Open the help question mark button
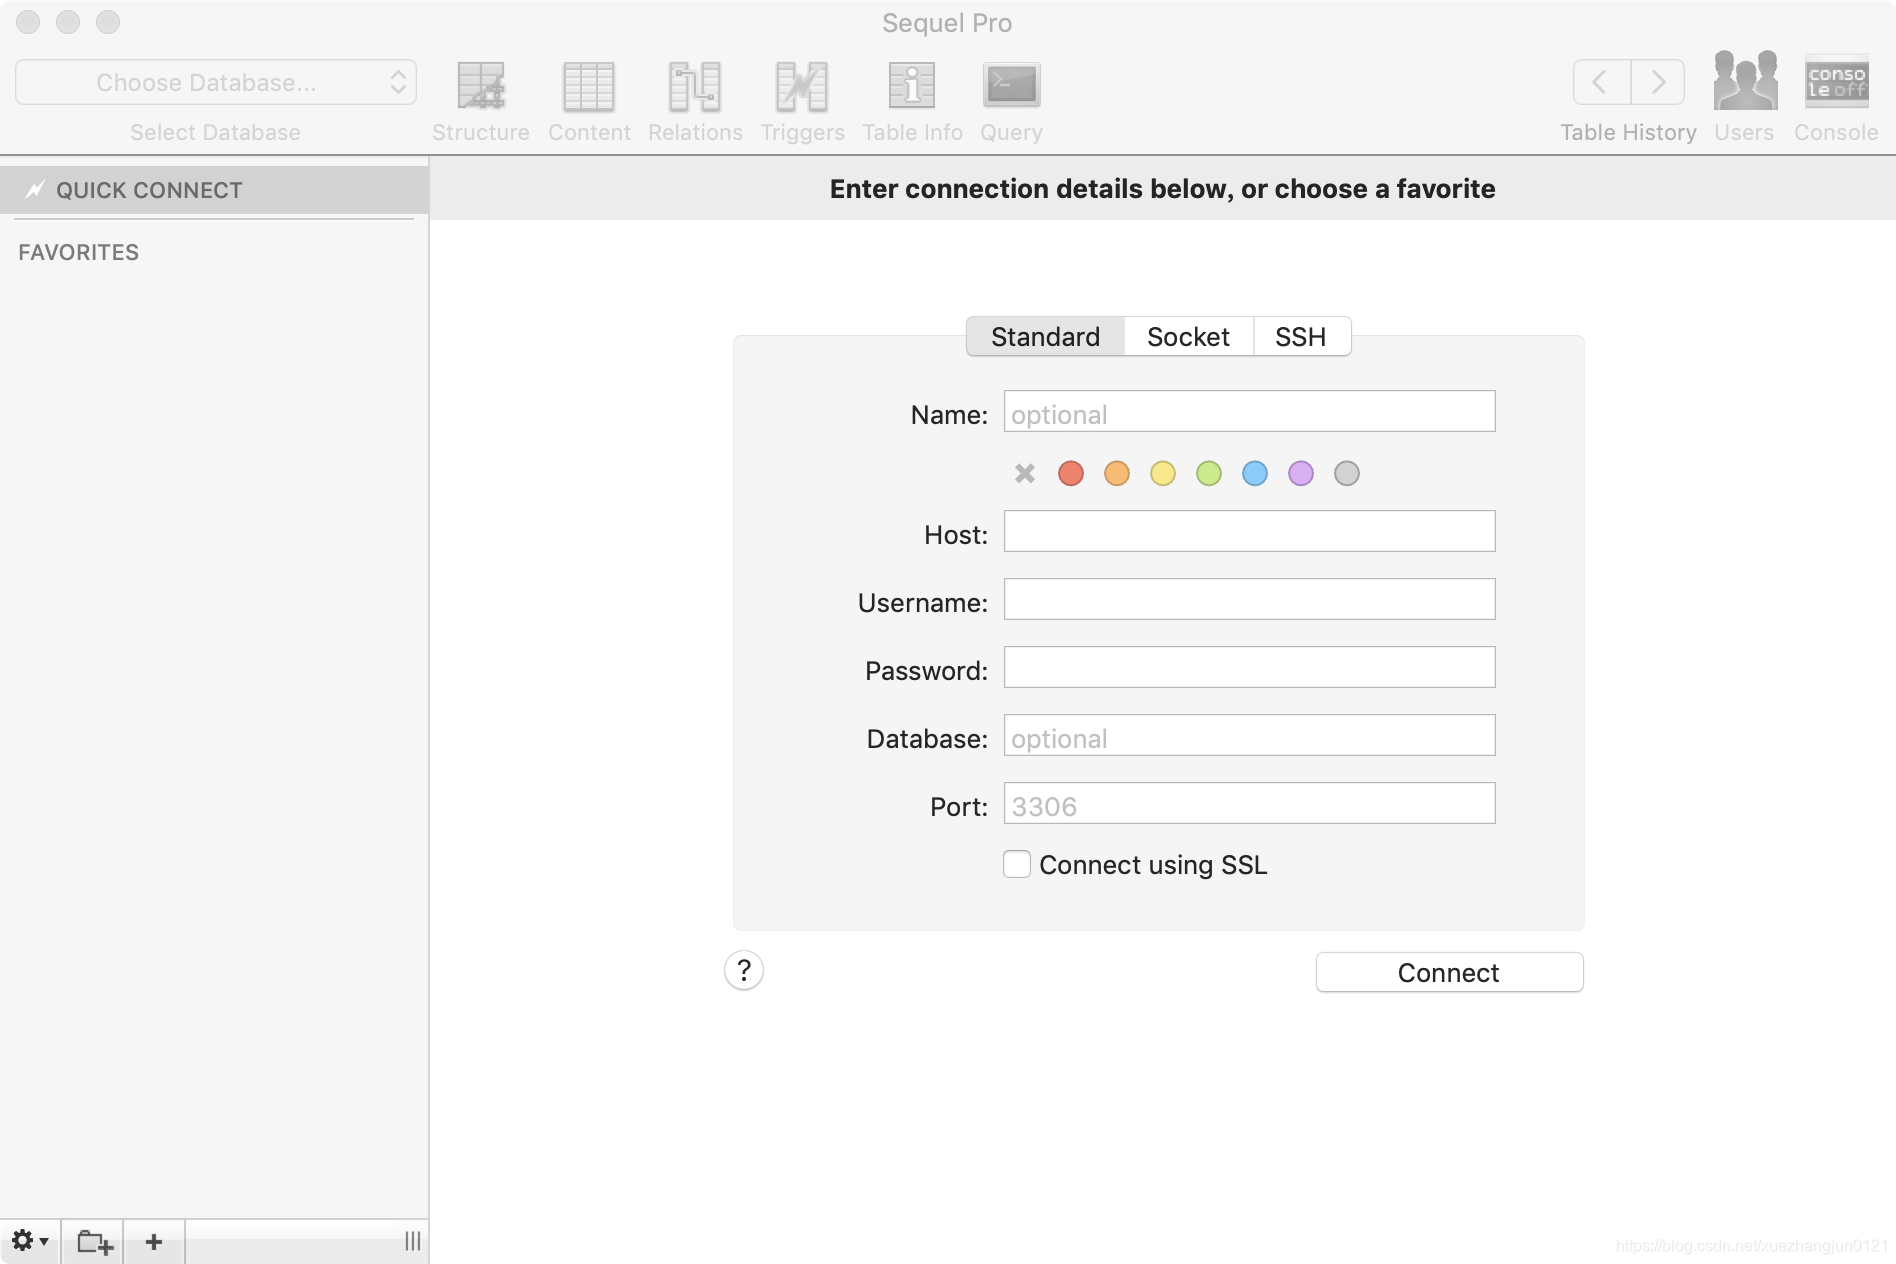1896x1264 pixels. click(x=744, y=970)
